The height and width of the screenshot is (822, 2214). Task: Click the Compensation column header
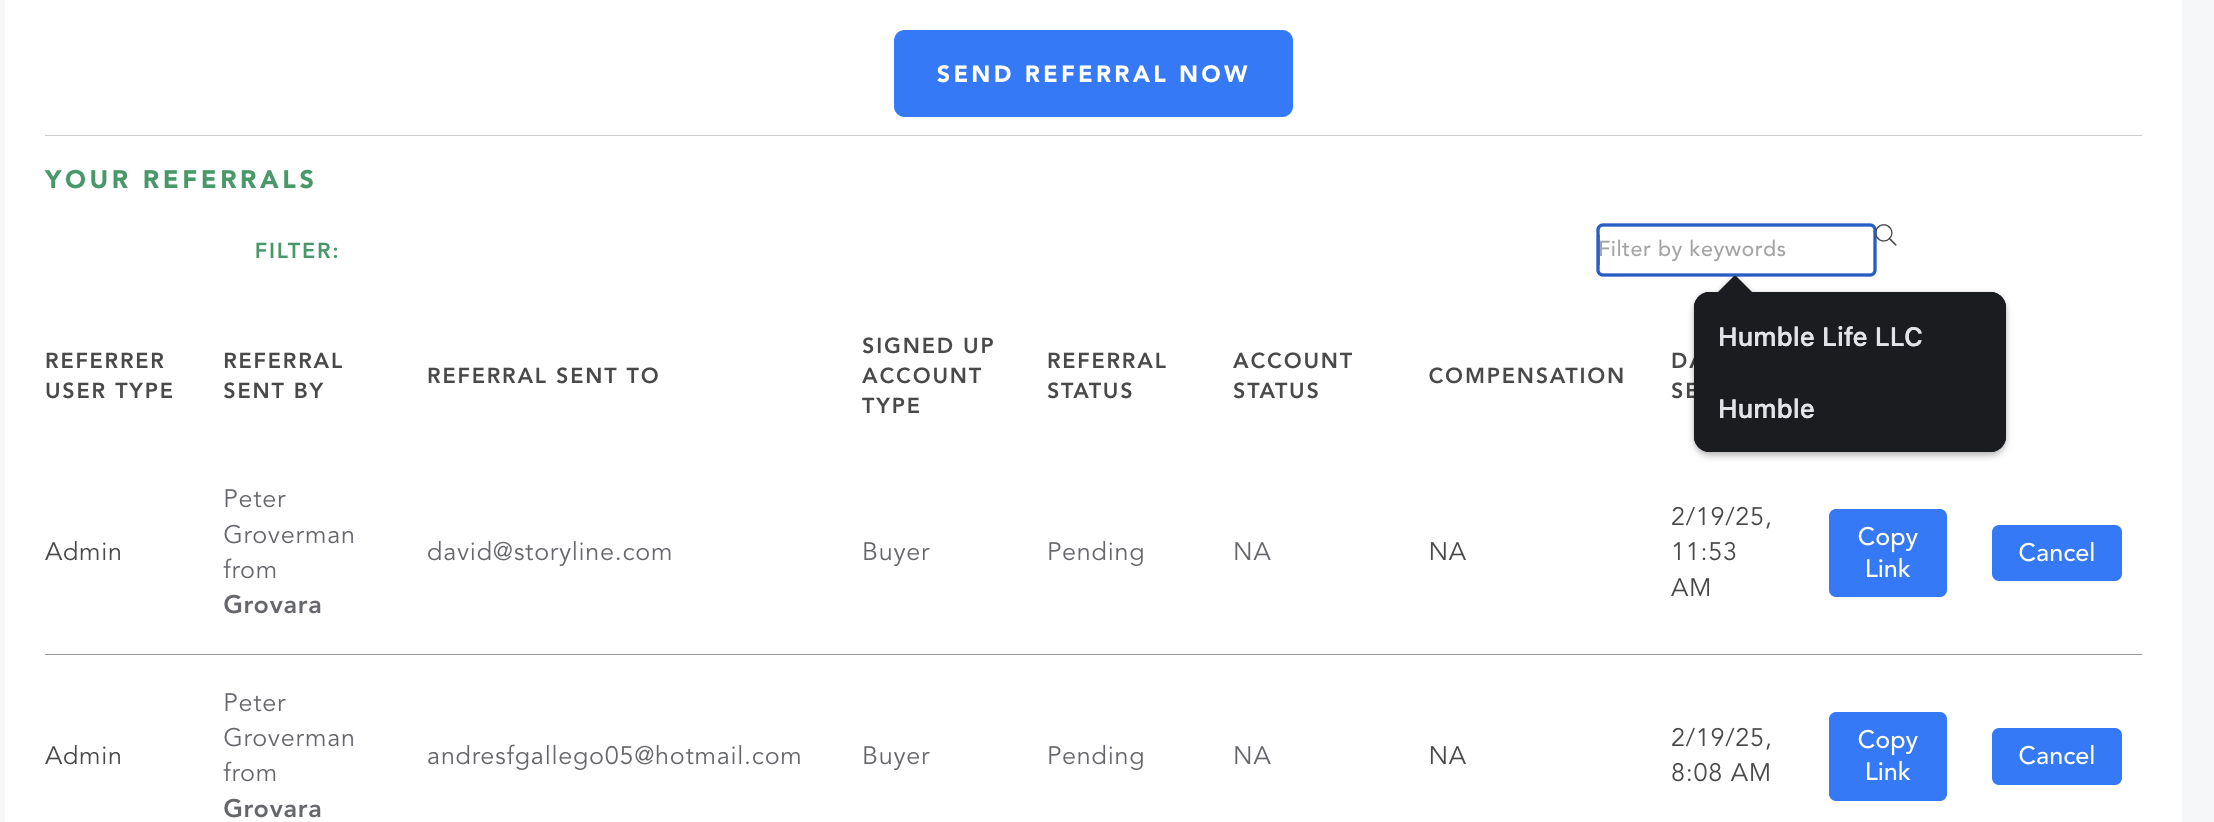tap(1526, 375)
